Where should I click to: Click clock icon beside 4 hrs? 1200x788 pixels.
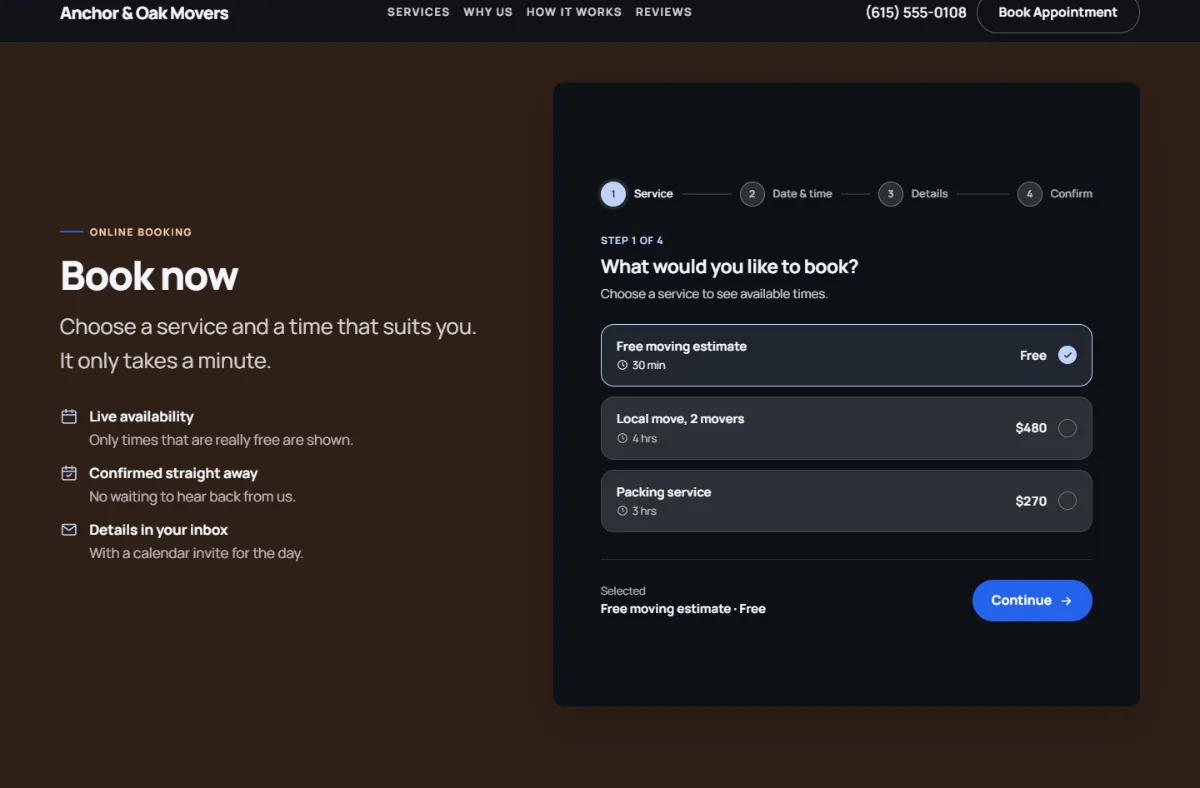pos(622,438)
